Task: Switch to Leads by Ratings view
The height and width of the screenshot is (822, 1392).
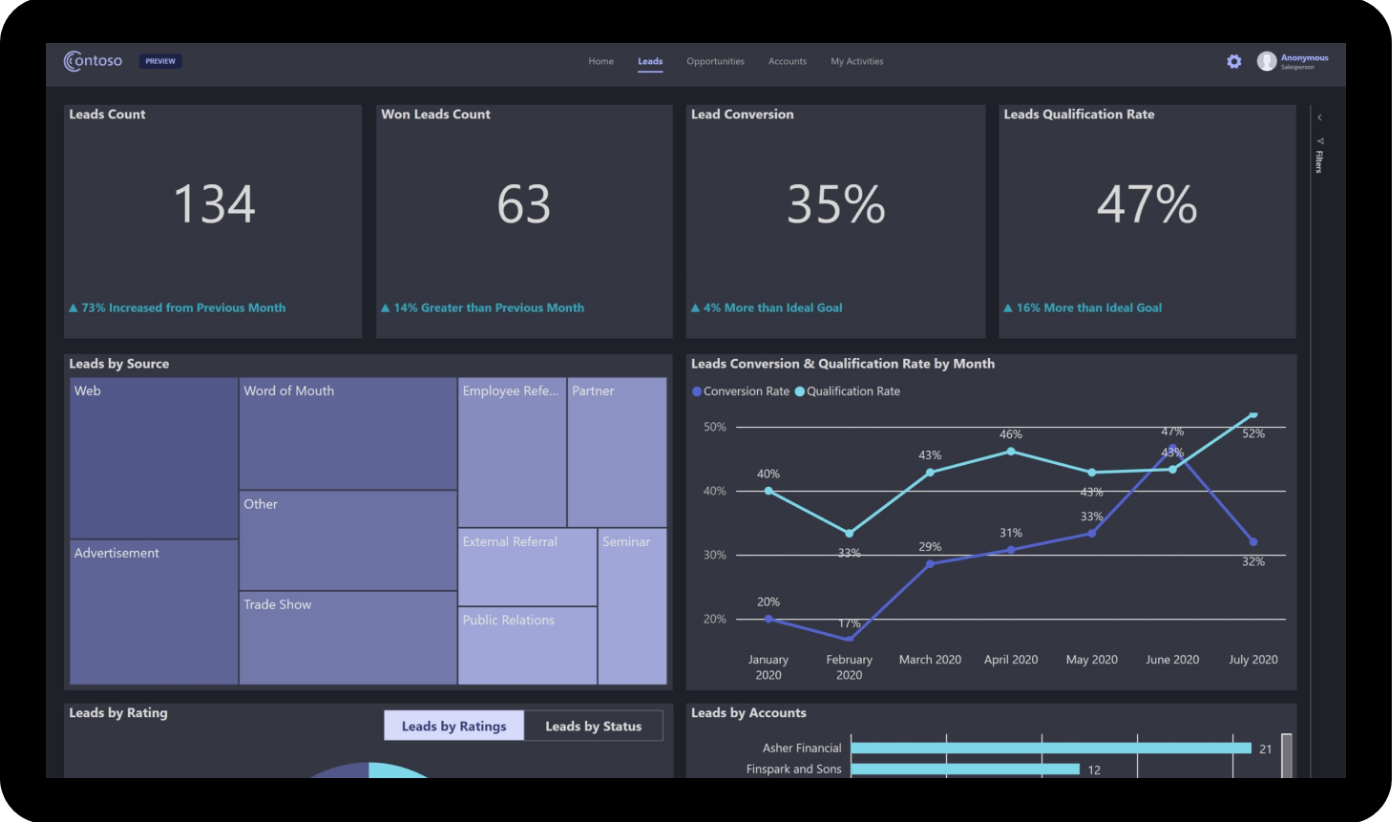Action: click(454, 726)
